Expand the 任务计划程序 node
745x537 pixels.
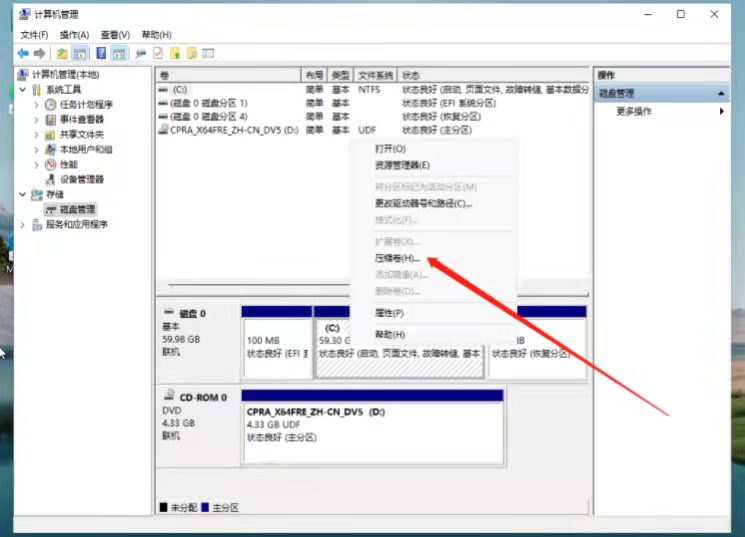coord(37,104)
